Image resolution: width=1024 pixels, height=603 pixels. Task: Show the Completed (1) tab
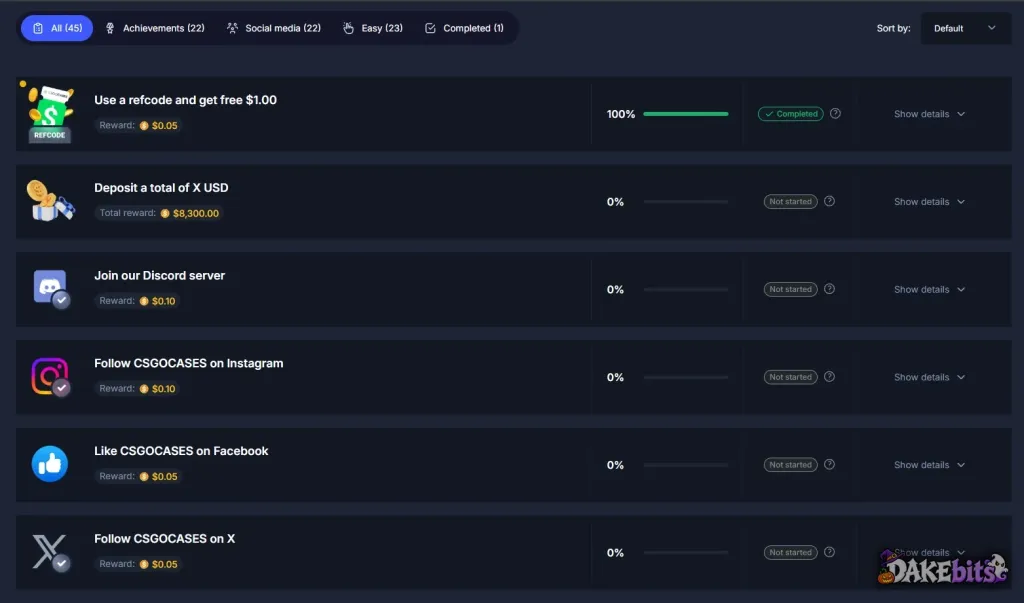pos(464,28)
